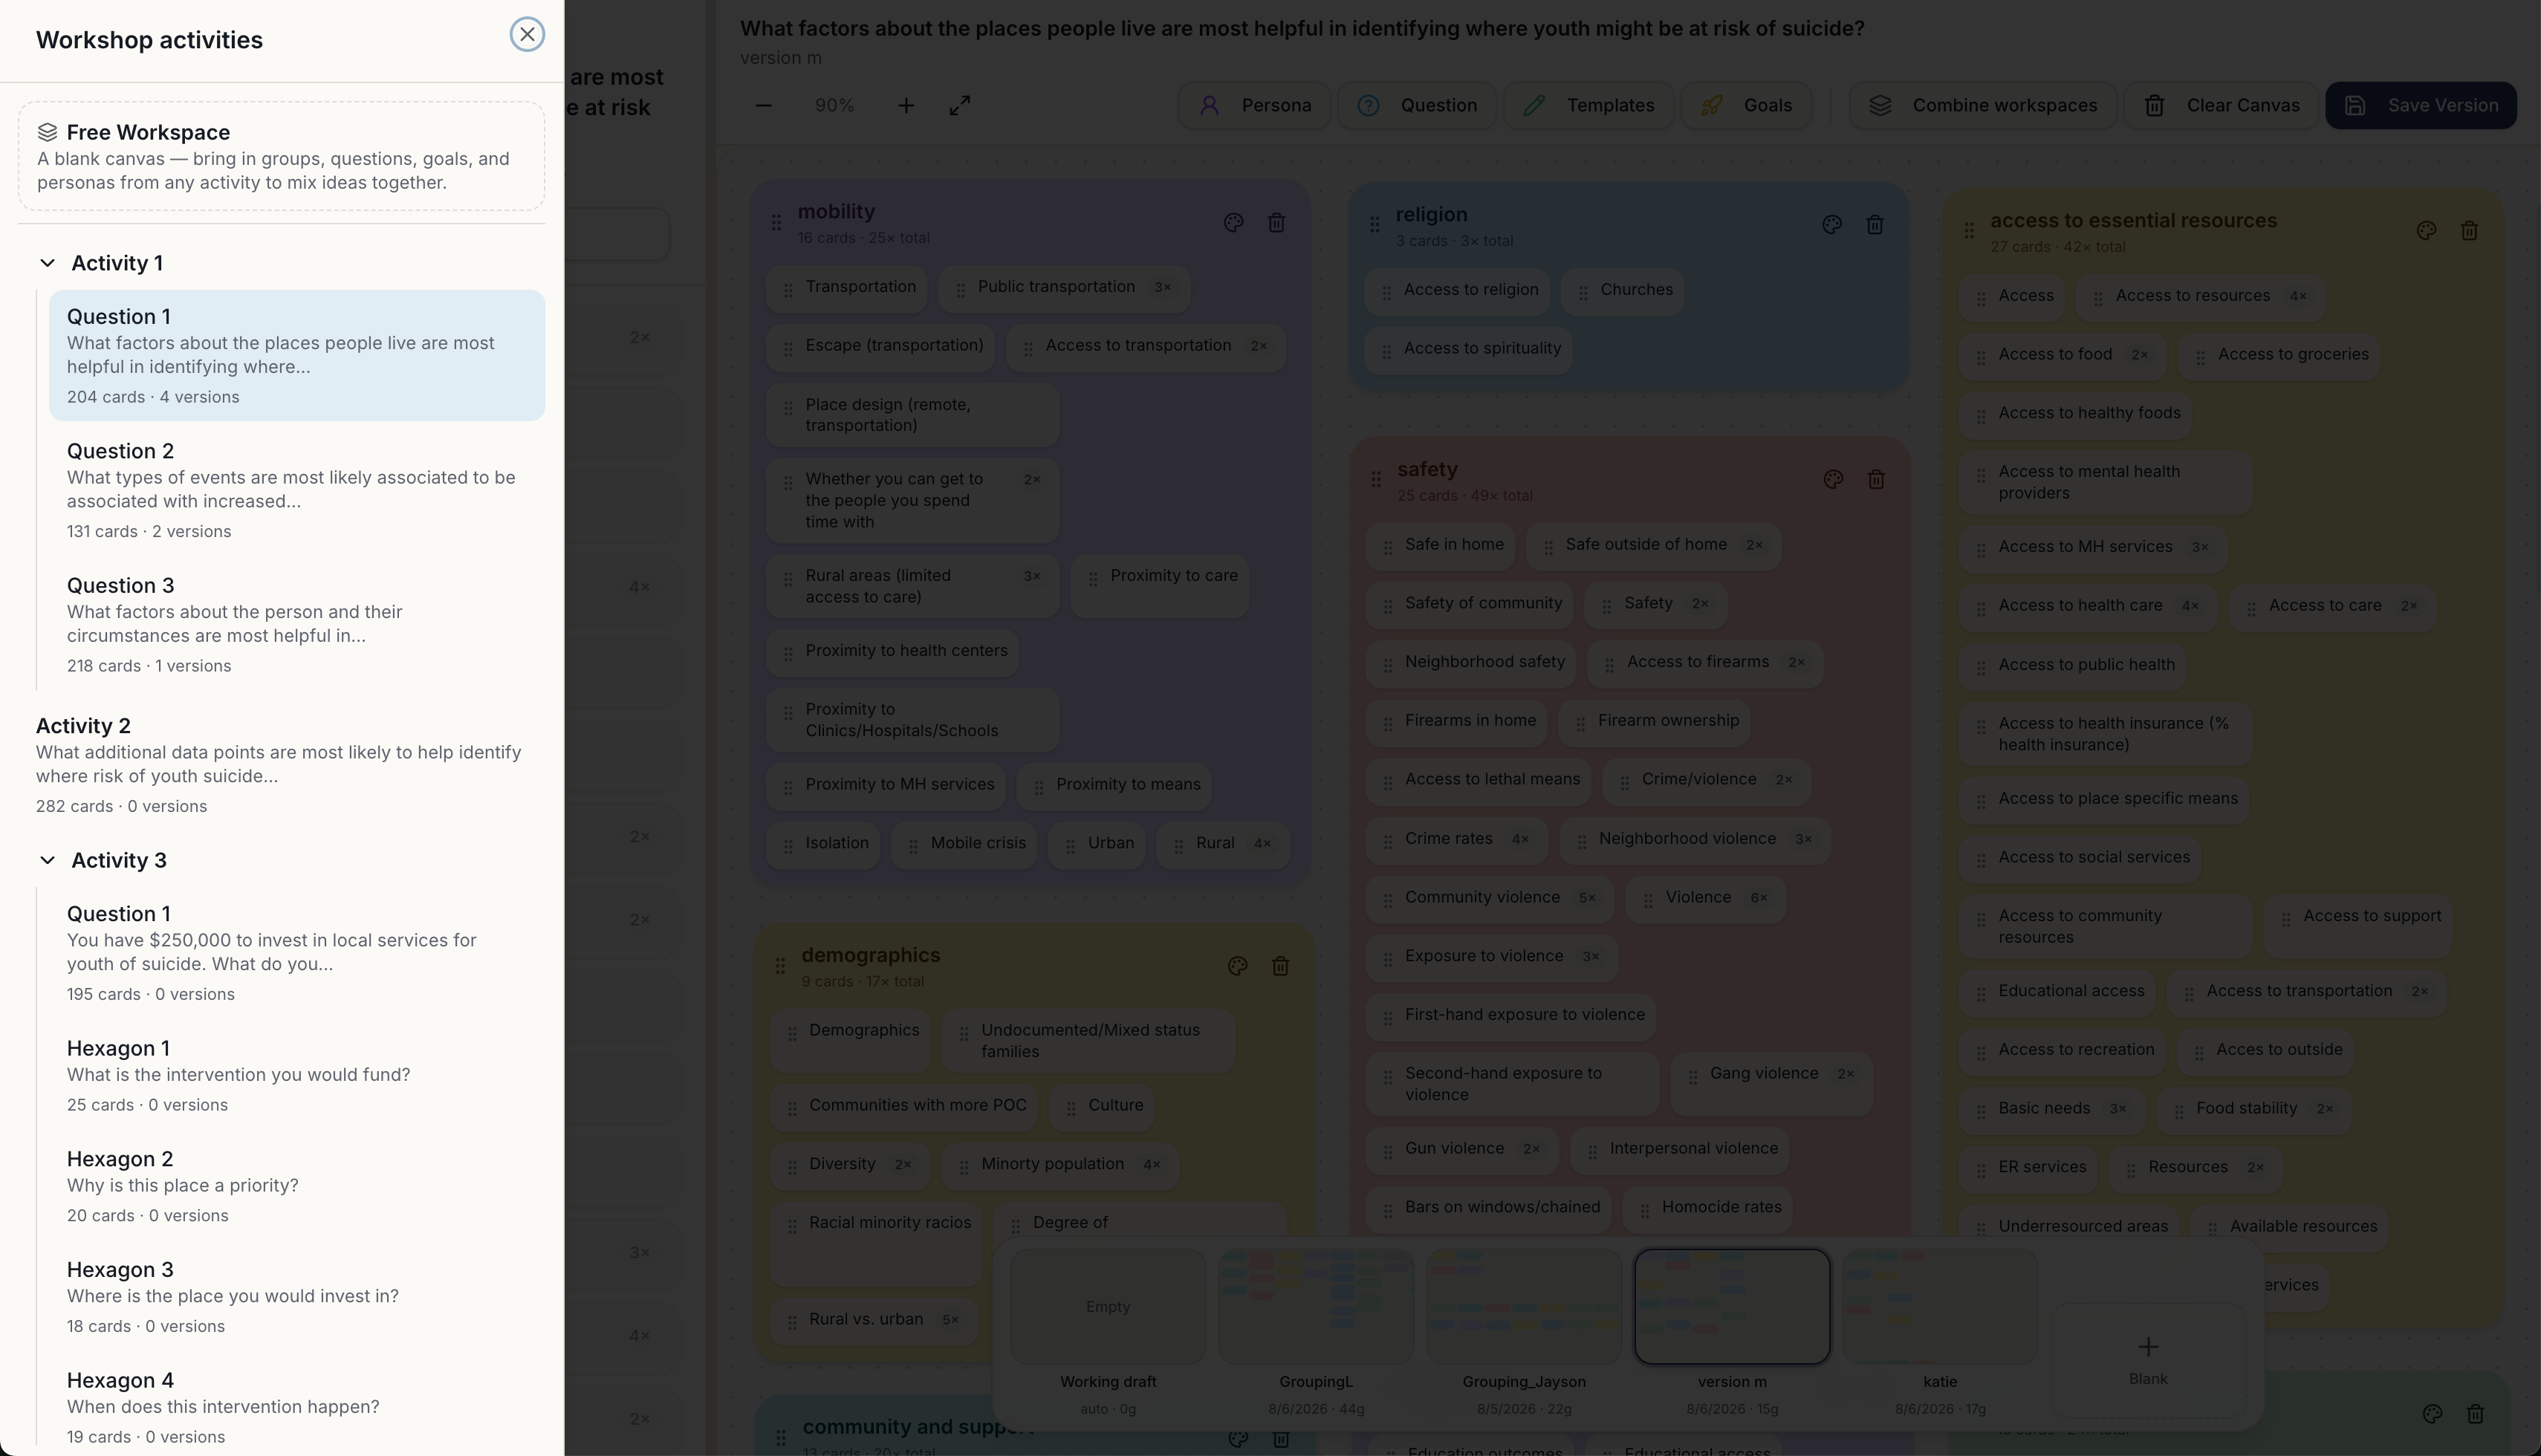Screen dimensions: 2541x1456
Task: Click the Firearm ownership card
Action: pos(1655,722)
